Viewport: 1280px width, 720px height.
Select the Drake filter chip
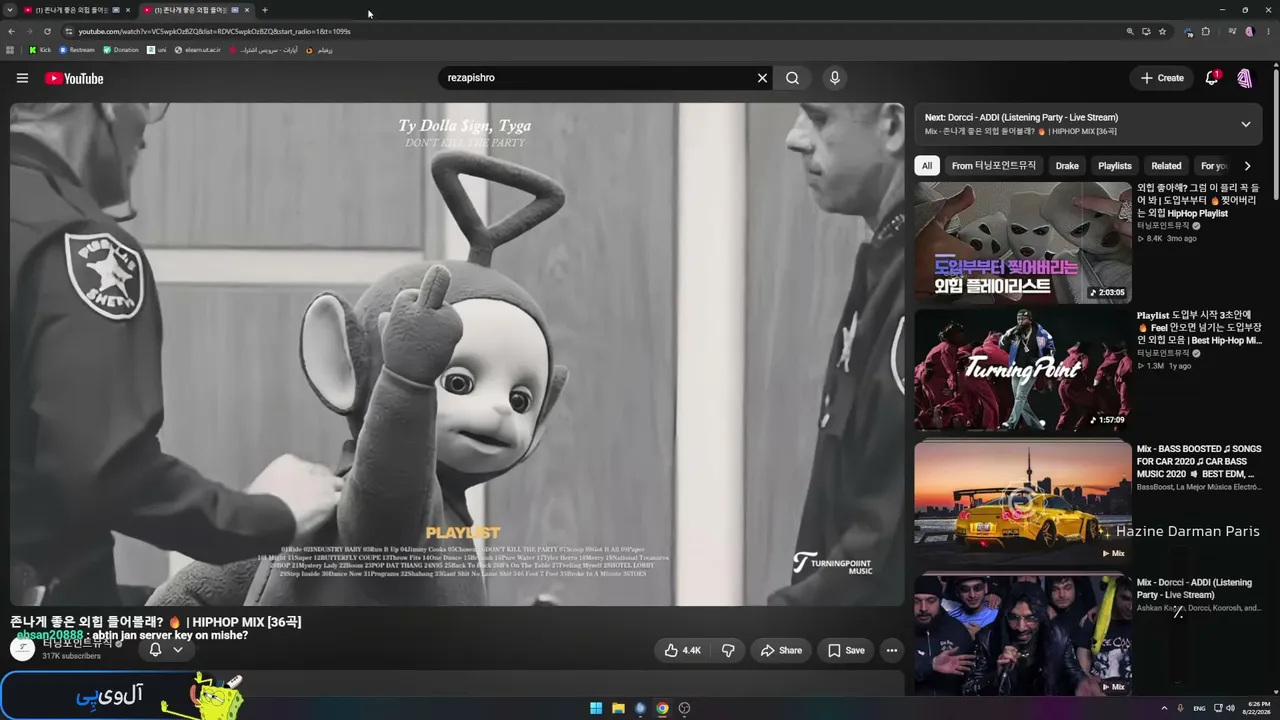pos(1067,166)
